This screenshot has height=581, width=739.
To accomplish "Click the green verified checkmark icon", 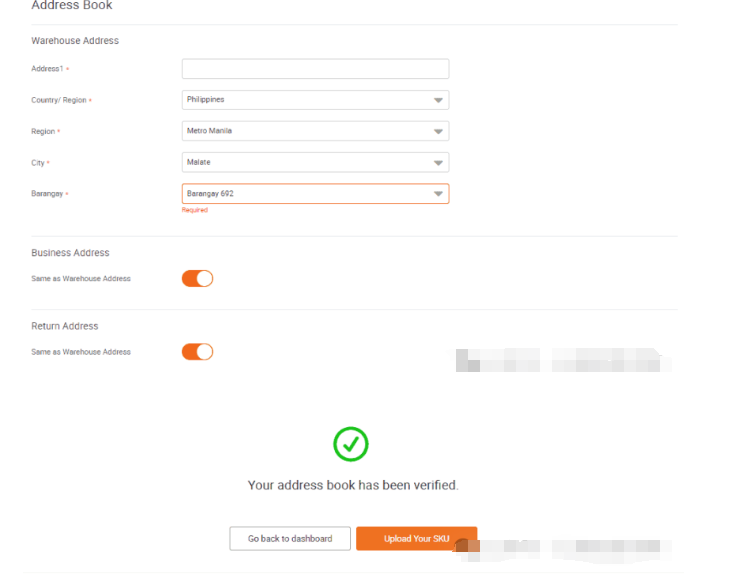I will (x=351, y=444).
